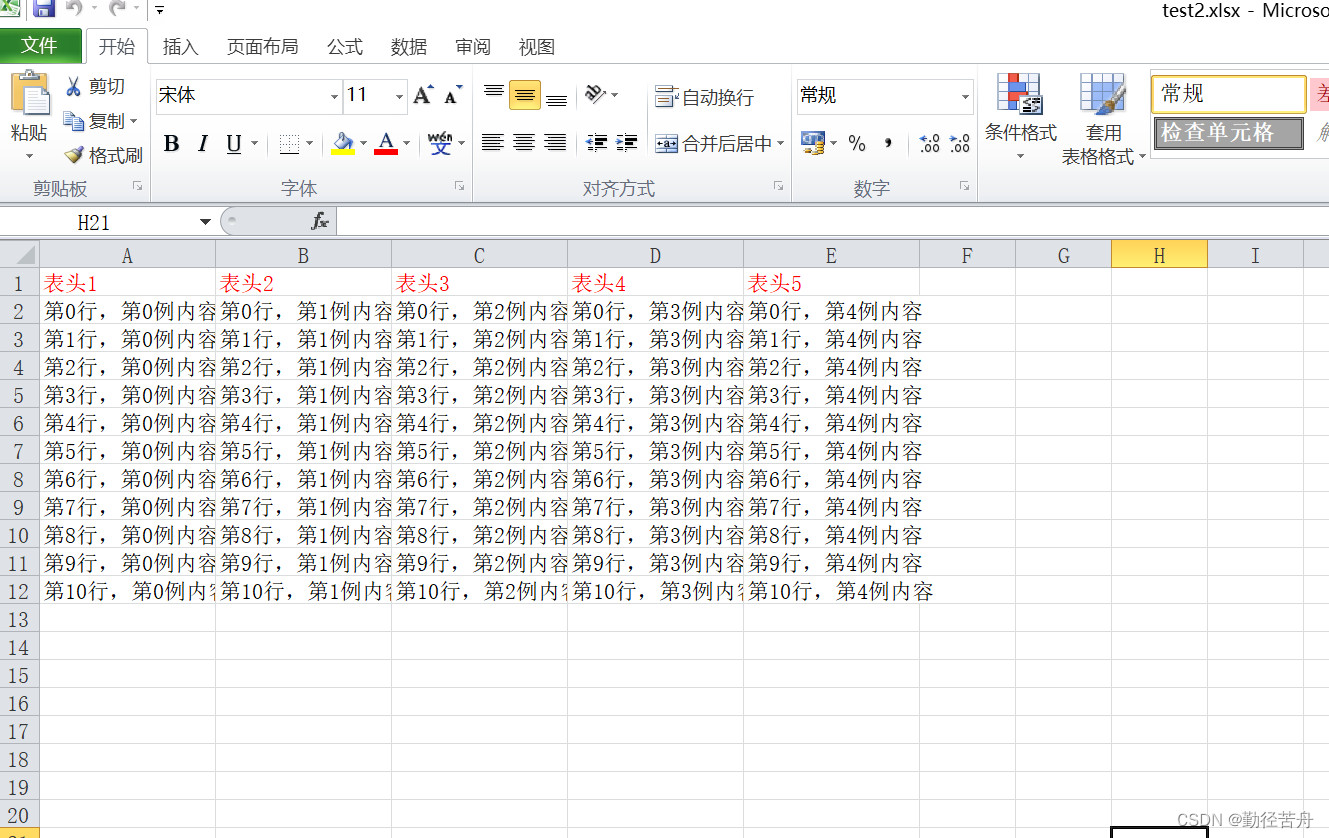Screen dimensions: 1329x838
Task: Open the Font Color dropdown arrow
Action: coord(406,144)
